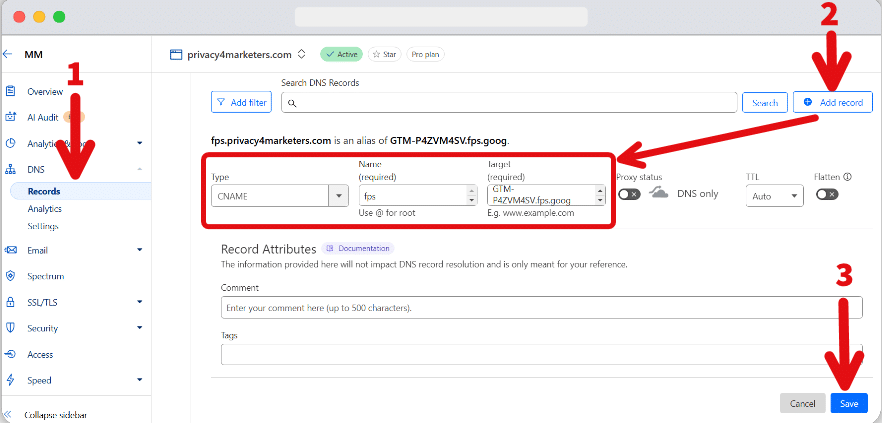This screenshot has width=882, height=423.
Task: Click the E.g. www.example.com hint text
Action: click(x=530, y=214)
